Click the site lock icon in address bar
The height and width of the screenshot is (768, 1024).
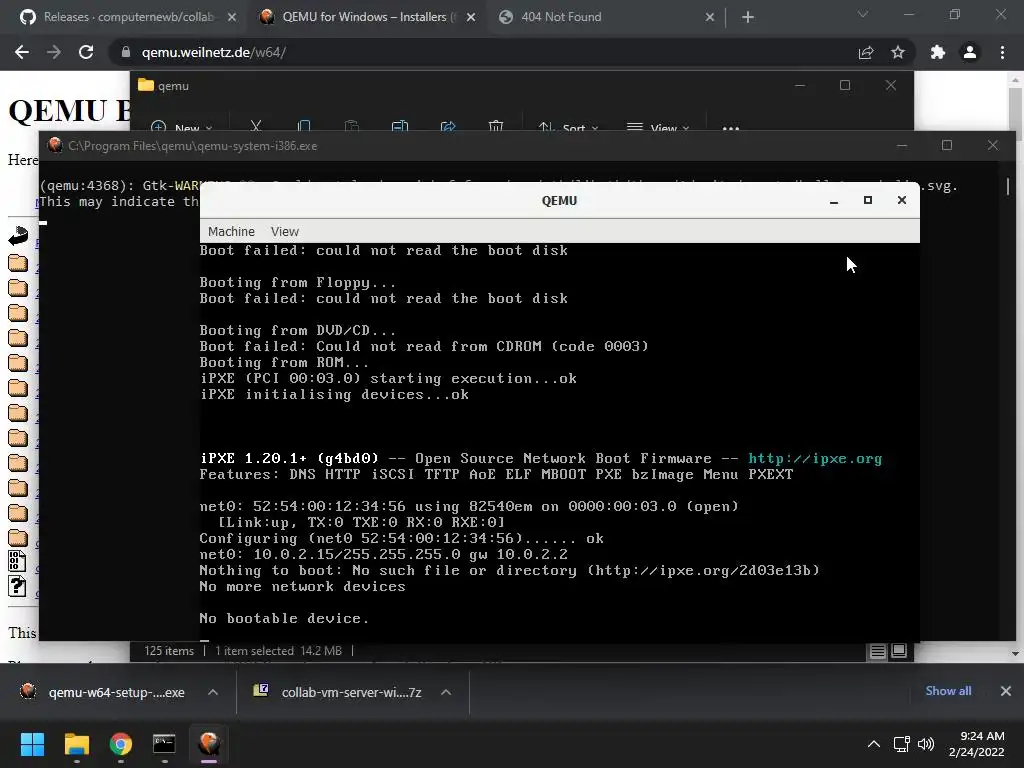[125, 52]
